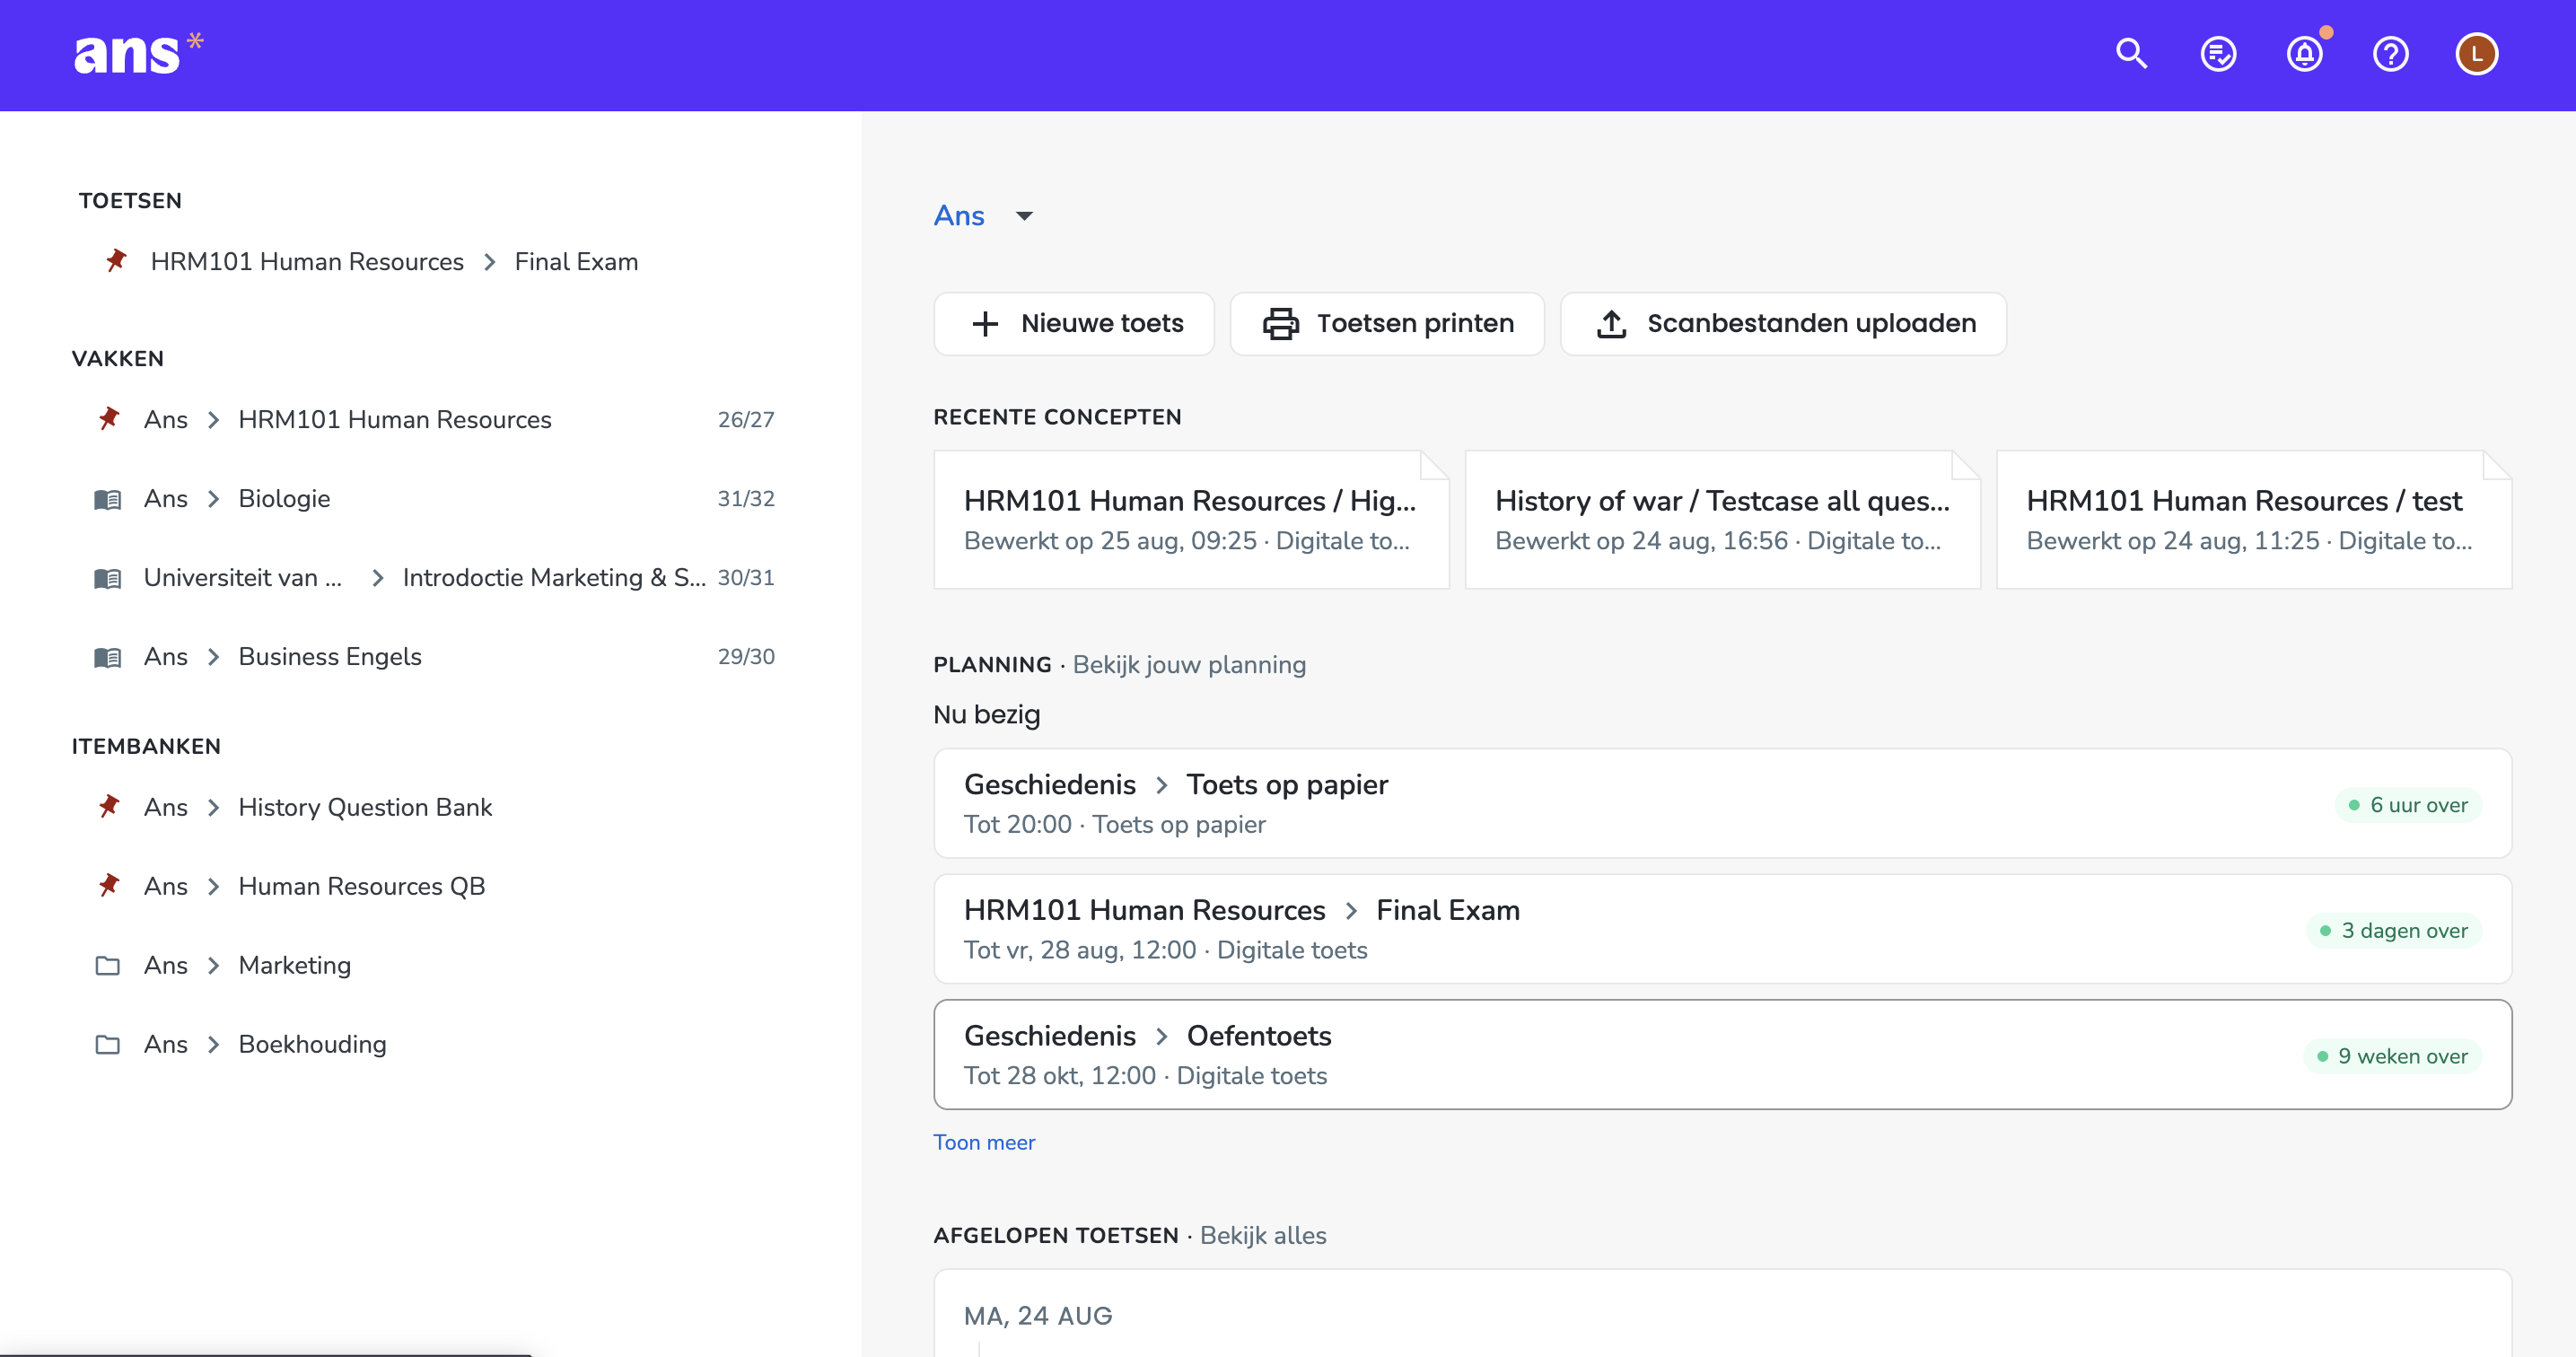Open History Question Bank item bank
2576x1357 pixels.
(365, 807)
